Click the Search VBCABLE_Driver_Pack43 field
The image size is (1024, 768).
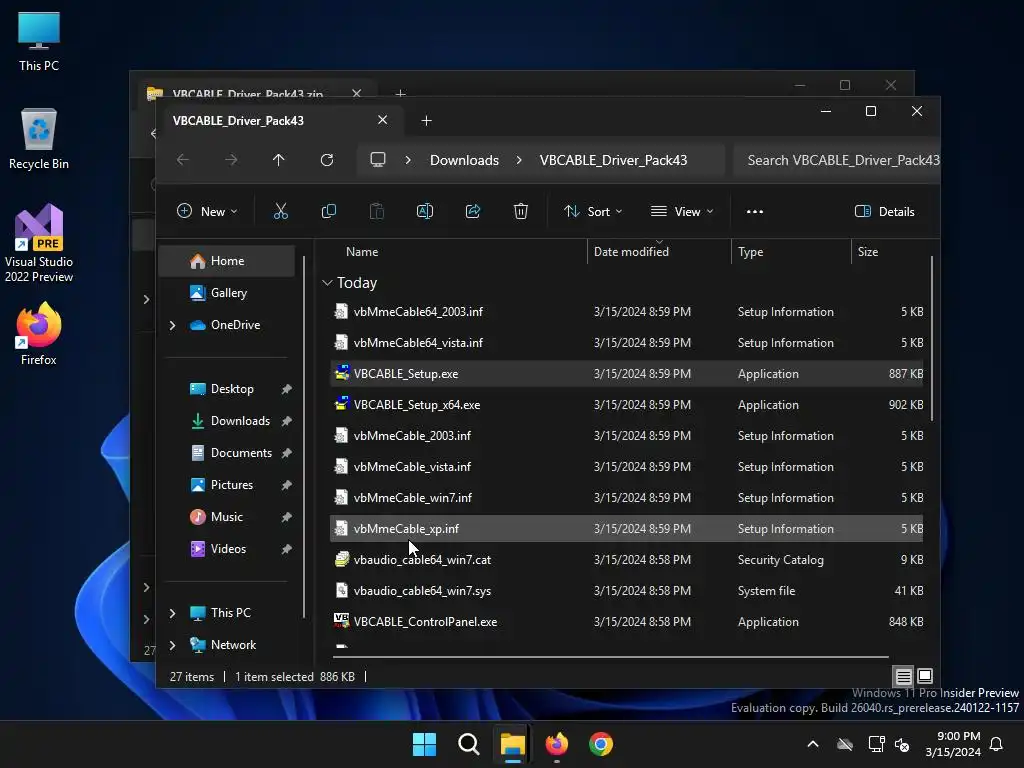pos(837,160)
